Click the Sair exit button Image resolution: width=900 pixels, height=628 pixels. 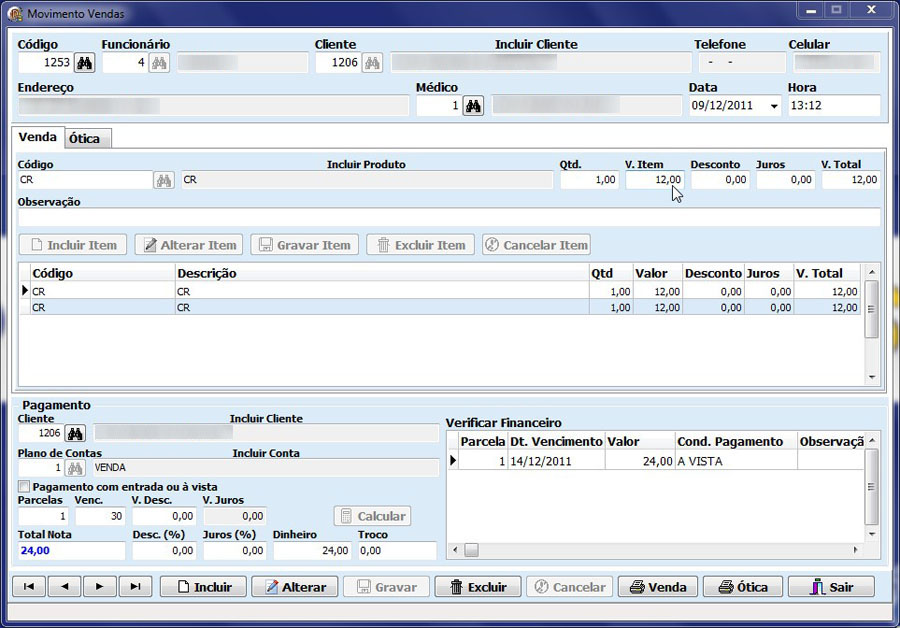[x=832, y=587]
